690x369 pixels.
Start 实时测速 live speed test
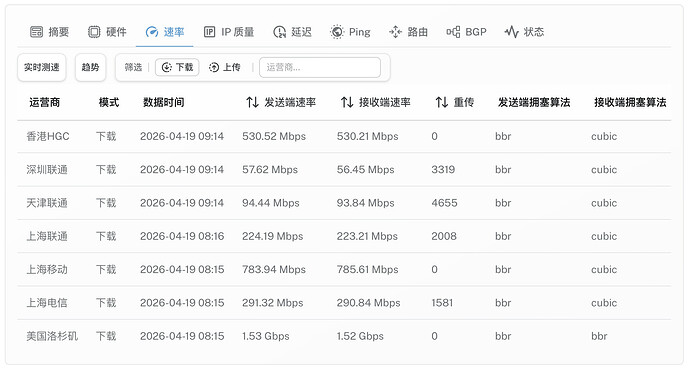42,67
